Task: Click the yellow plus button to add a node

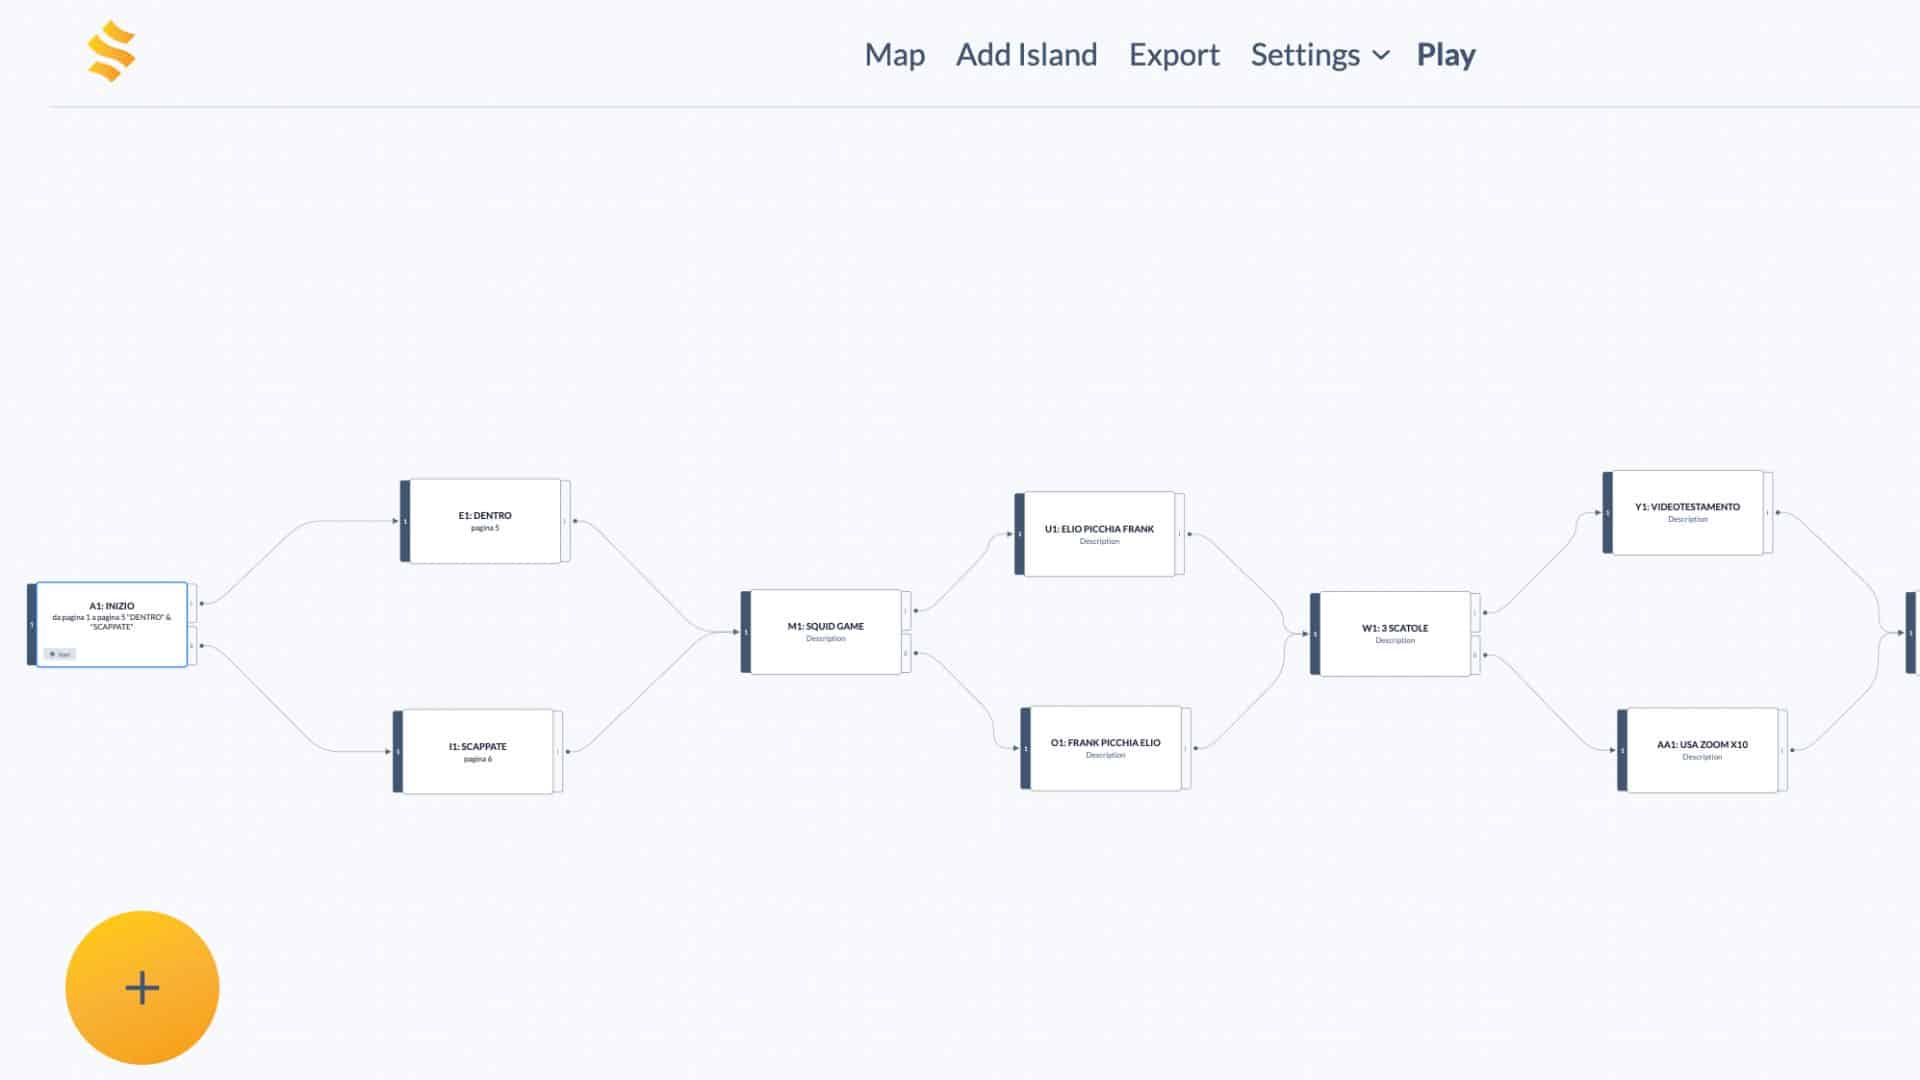Action: (141, 987)
